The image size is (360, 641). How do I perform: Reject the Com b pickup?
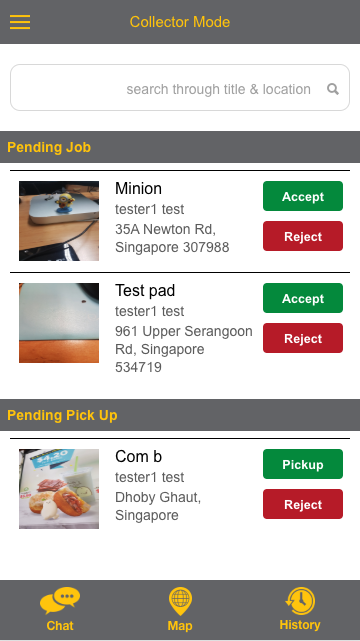[303, 504]
